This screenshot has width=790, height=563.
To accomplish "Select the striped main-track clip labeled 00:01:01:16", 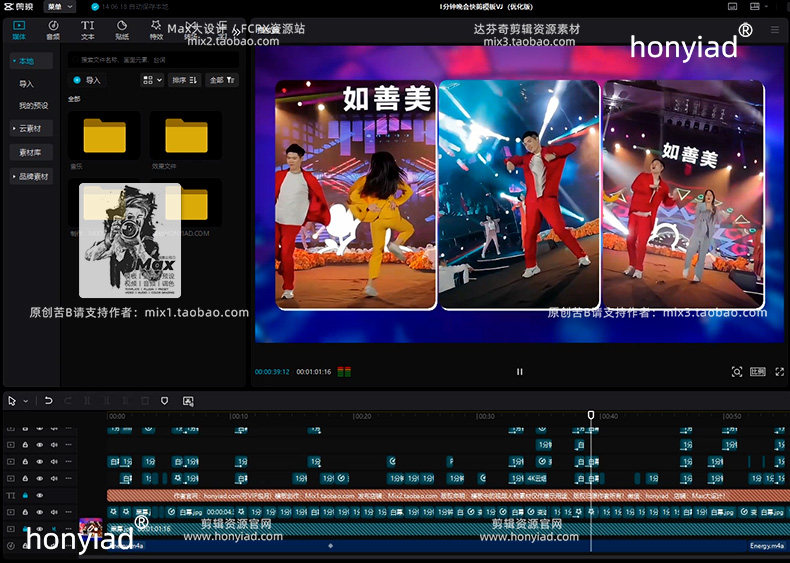I will tap(448, 529).
